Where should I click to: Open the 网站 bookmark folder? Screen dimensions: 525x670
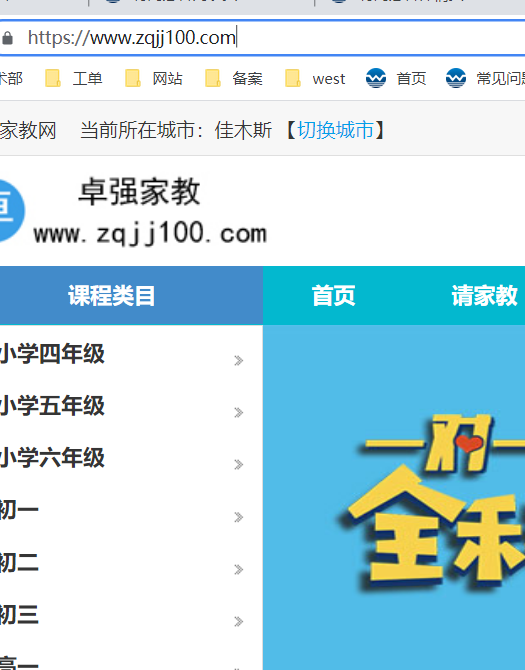click(154, 79)
